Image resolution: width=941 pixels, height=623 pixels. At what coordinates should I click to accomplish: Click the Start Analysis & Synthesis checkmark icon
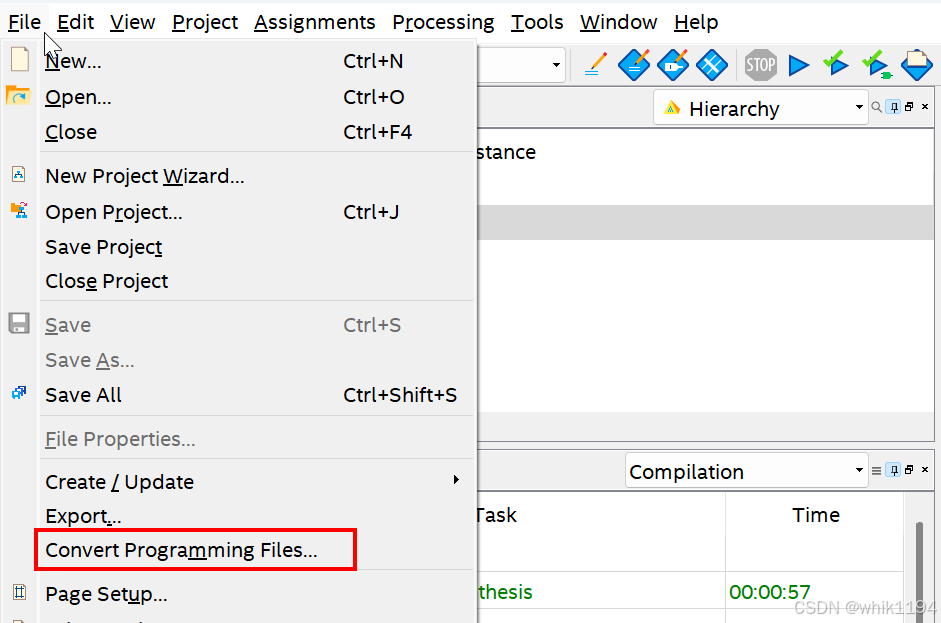[836, 64]
